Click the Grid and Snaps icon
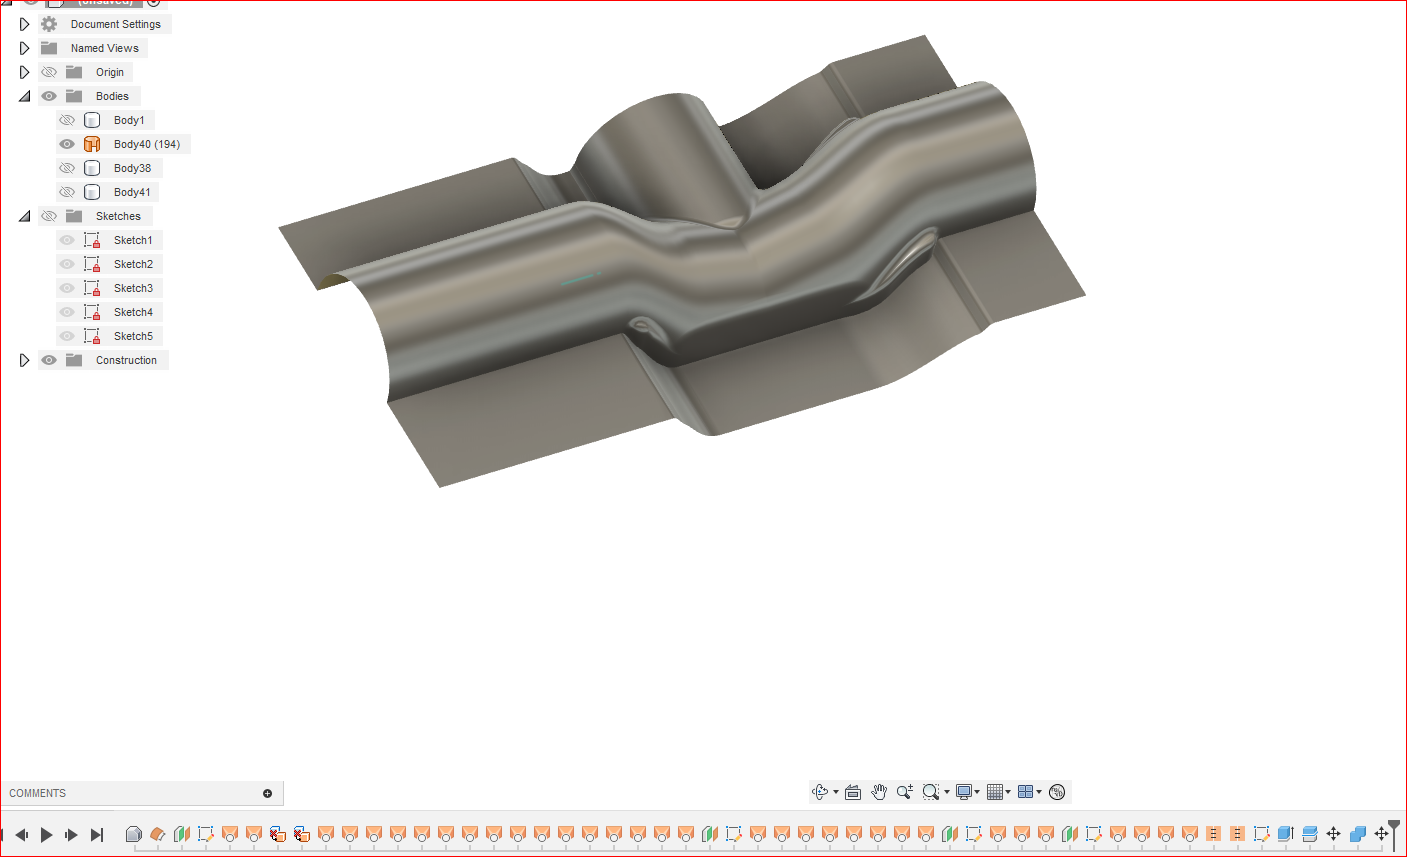1407x857 pixels. coord(994,792)
